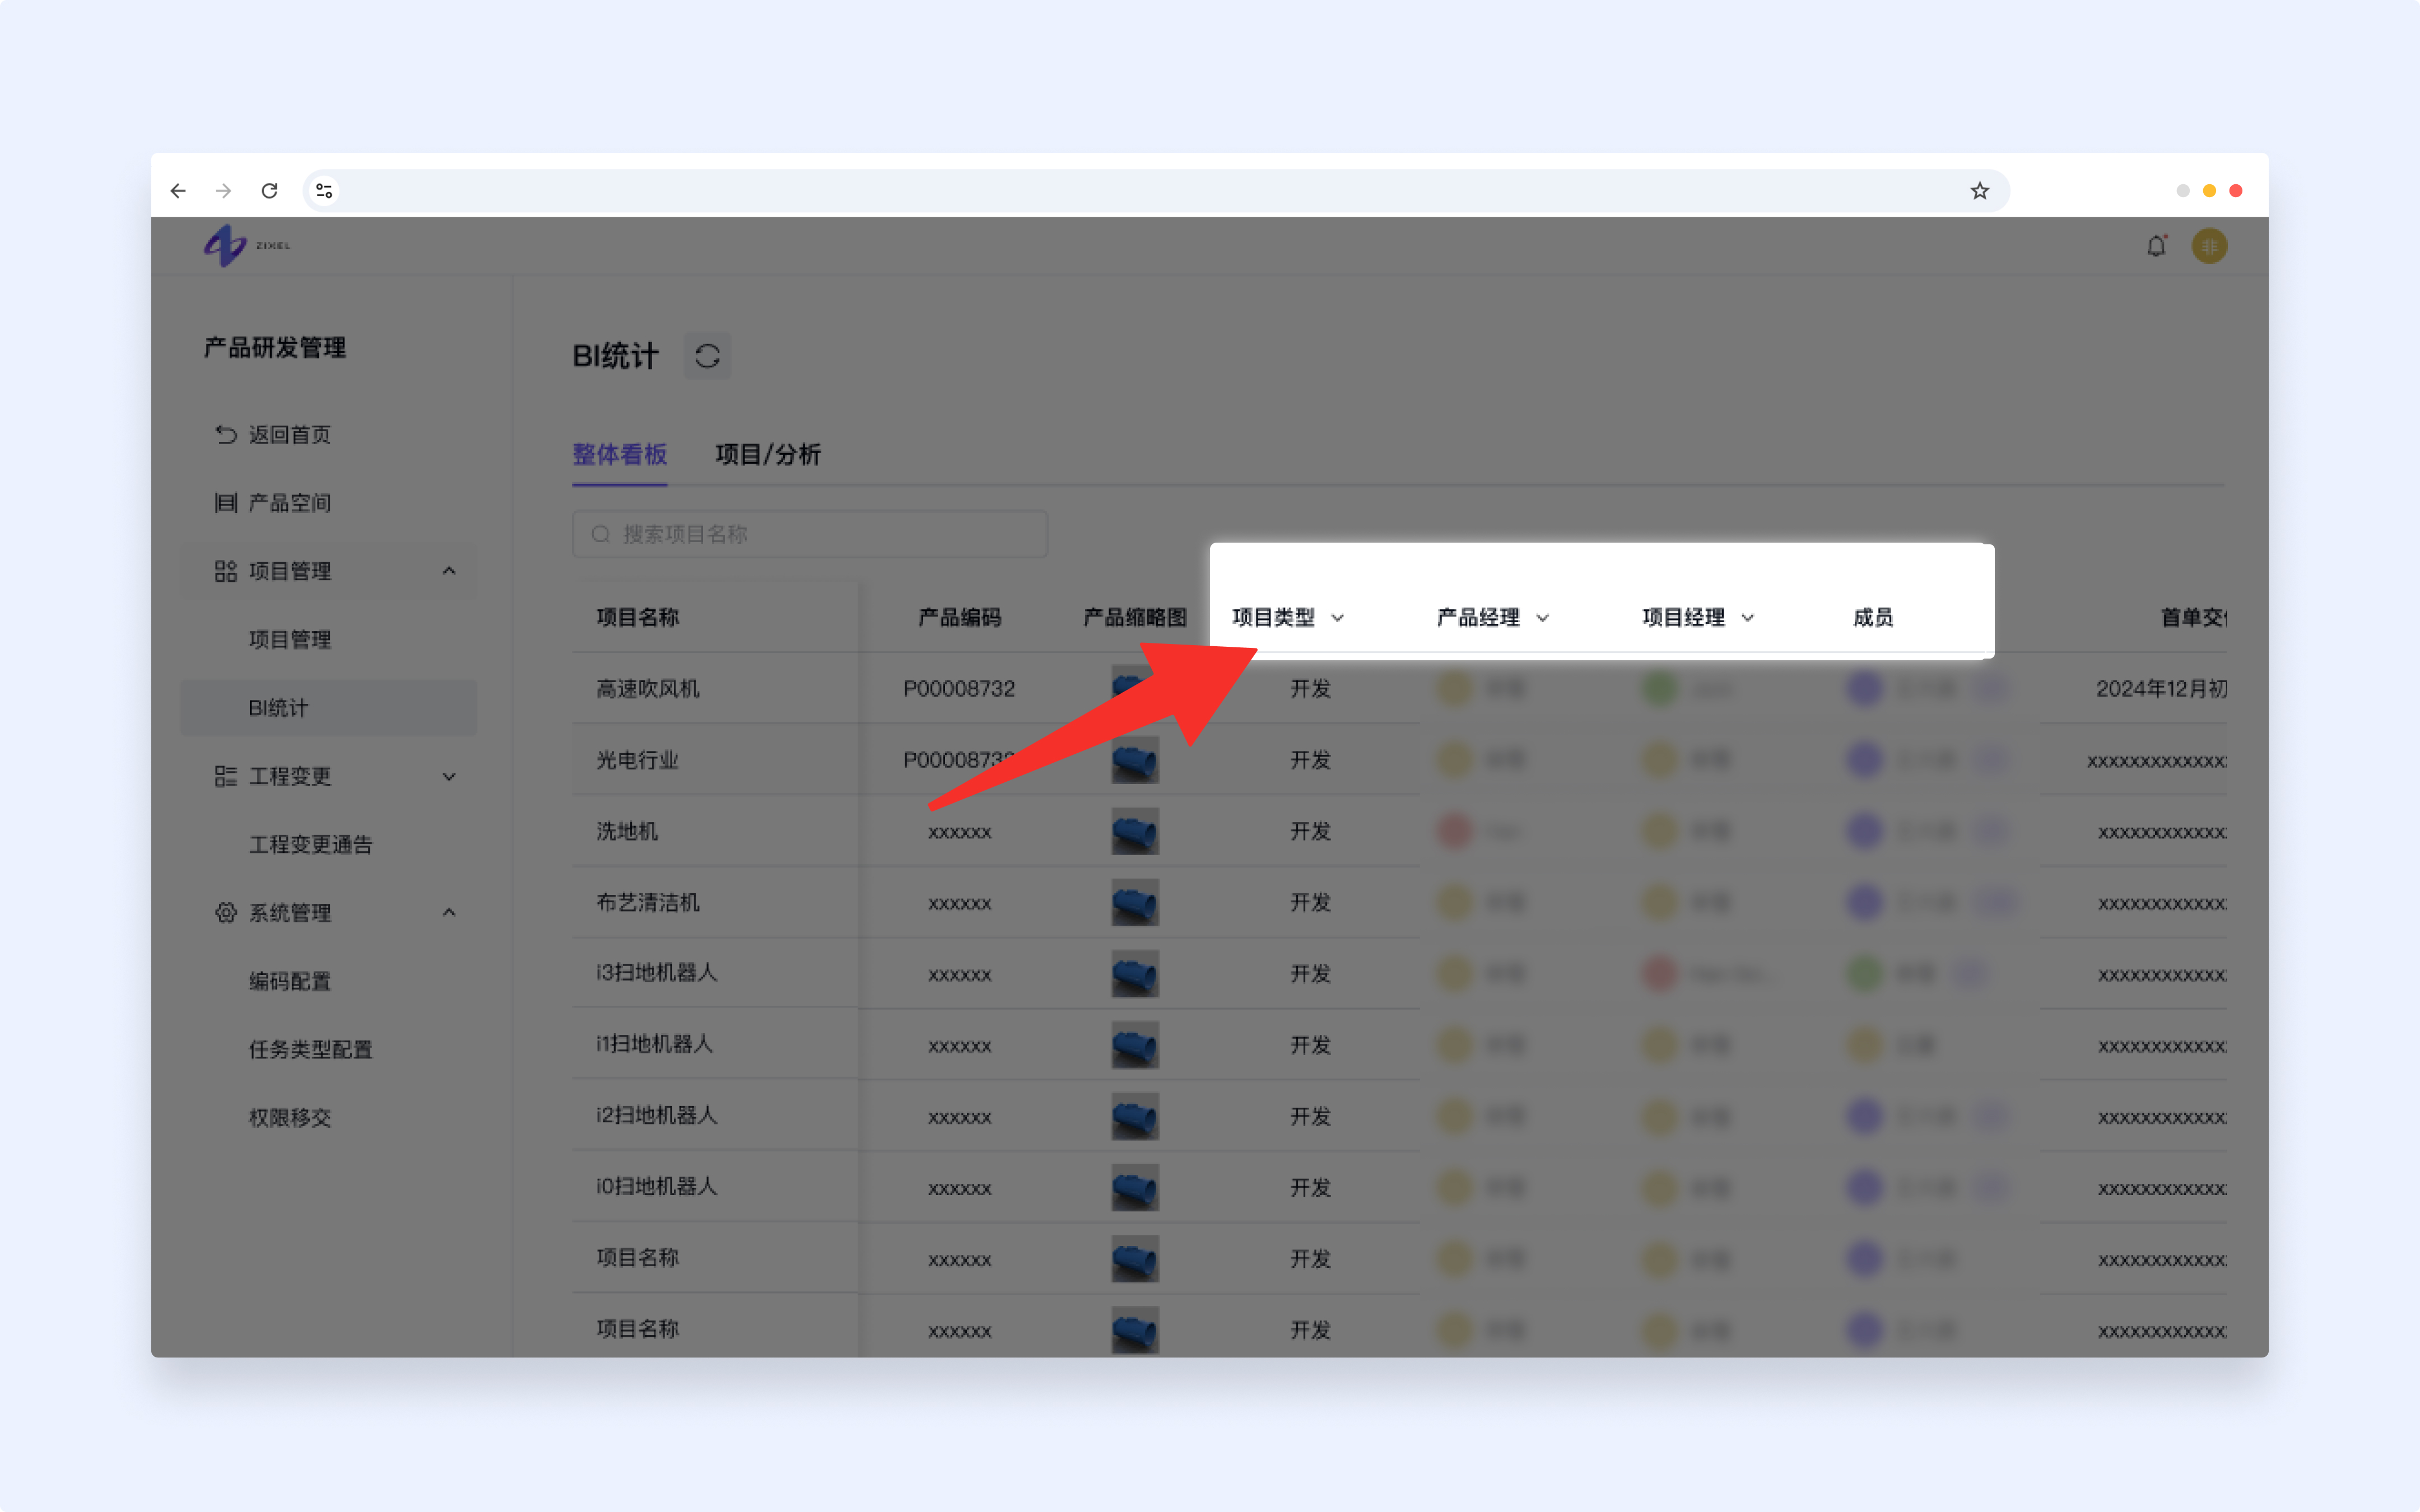The height and width of the screenshot is (1512, 2420).
Task: Select the 项目管理 sub-item in sidebar
Action: click(x=290, y=640)
